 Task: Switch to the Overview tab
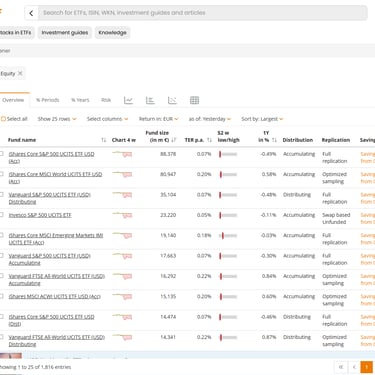pos(13,100)
